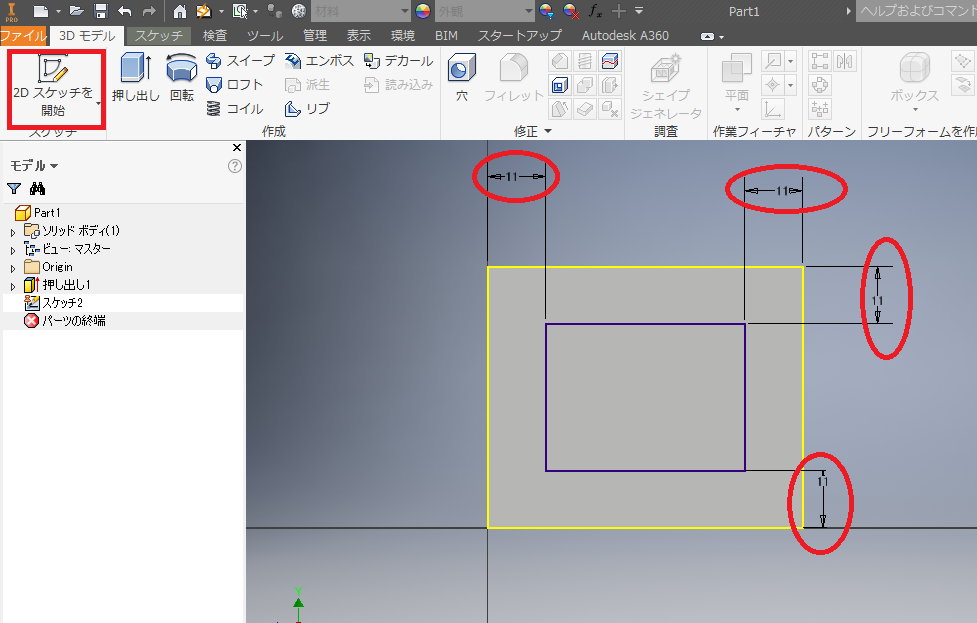The image size is (977, 623).
Task: Select the Revolve (回転) tool
Action: (181, 77)
